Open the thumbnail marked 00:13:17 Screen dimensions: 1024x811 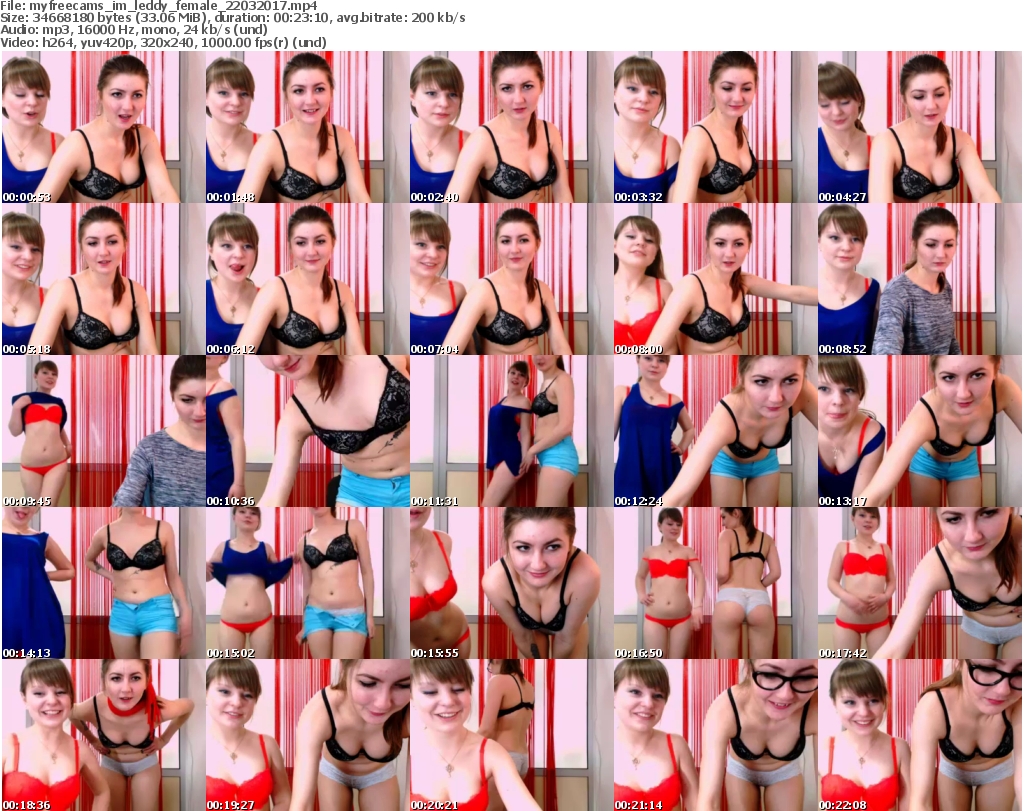(x=920, y=431)
